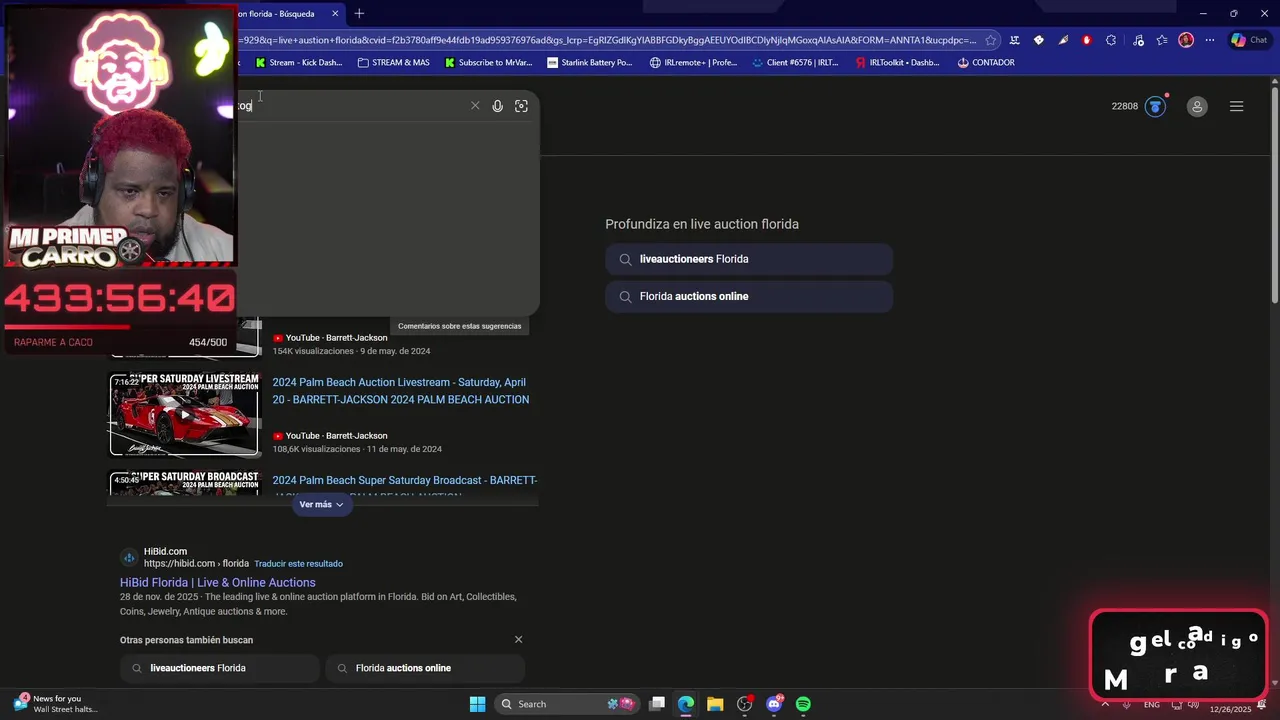
Task: Click Comentarios sobre estas sugerencias
Action: 459,326
